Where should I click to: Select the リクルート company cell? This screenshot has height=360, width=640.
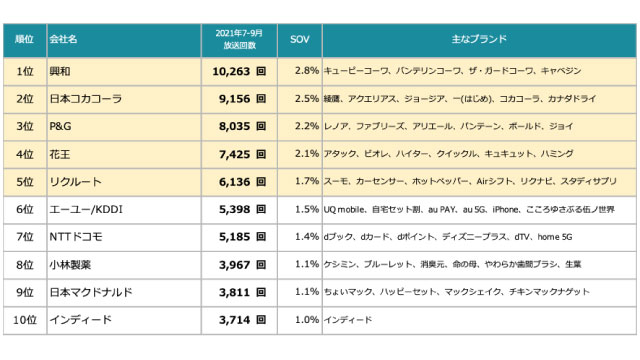click(124, 182)
